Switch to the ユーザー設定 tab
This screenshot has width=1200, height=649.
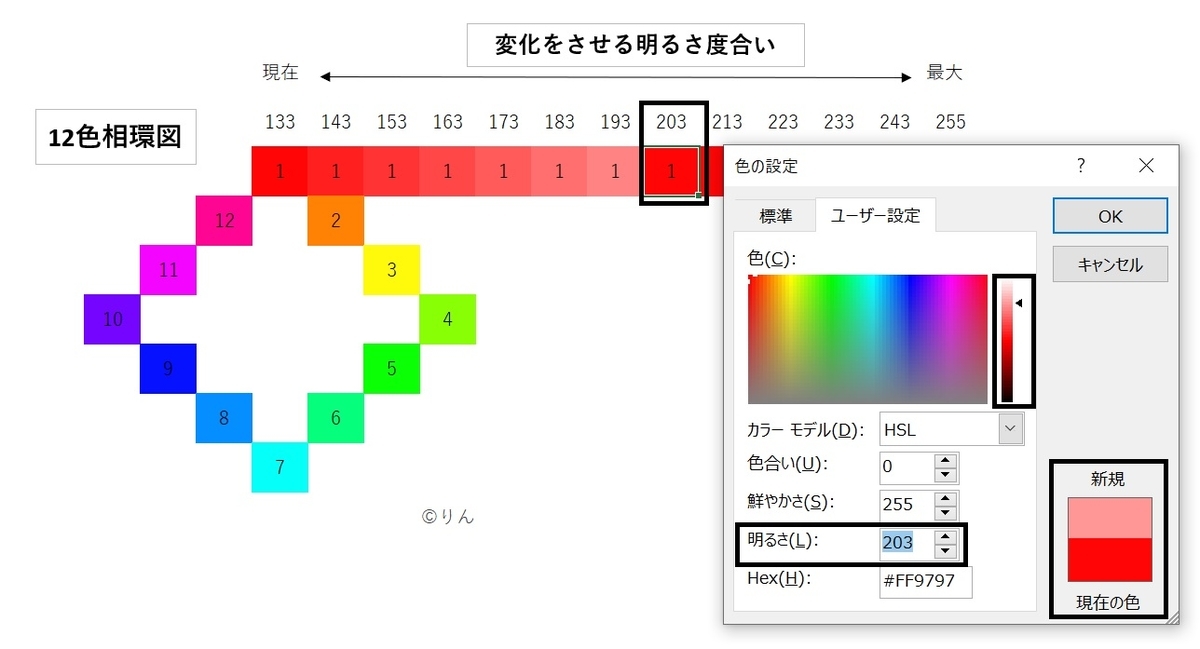coord(875,214)
